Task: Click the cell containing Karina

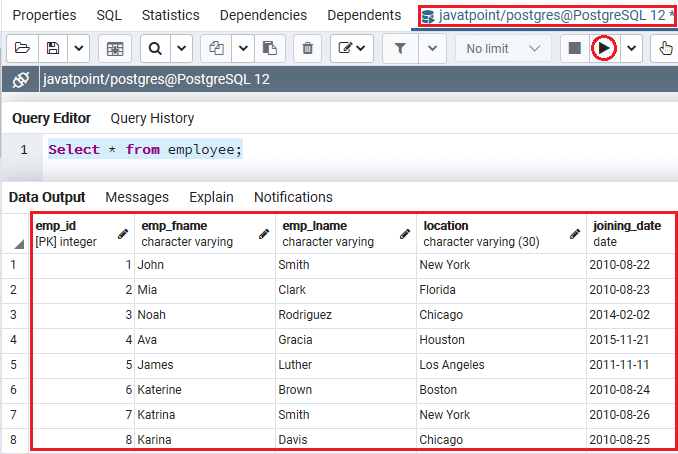Action: 205,440
